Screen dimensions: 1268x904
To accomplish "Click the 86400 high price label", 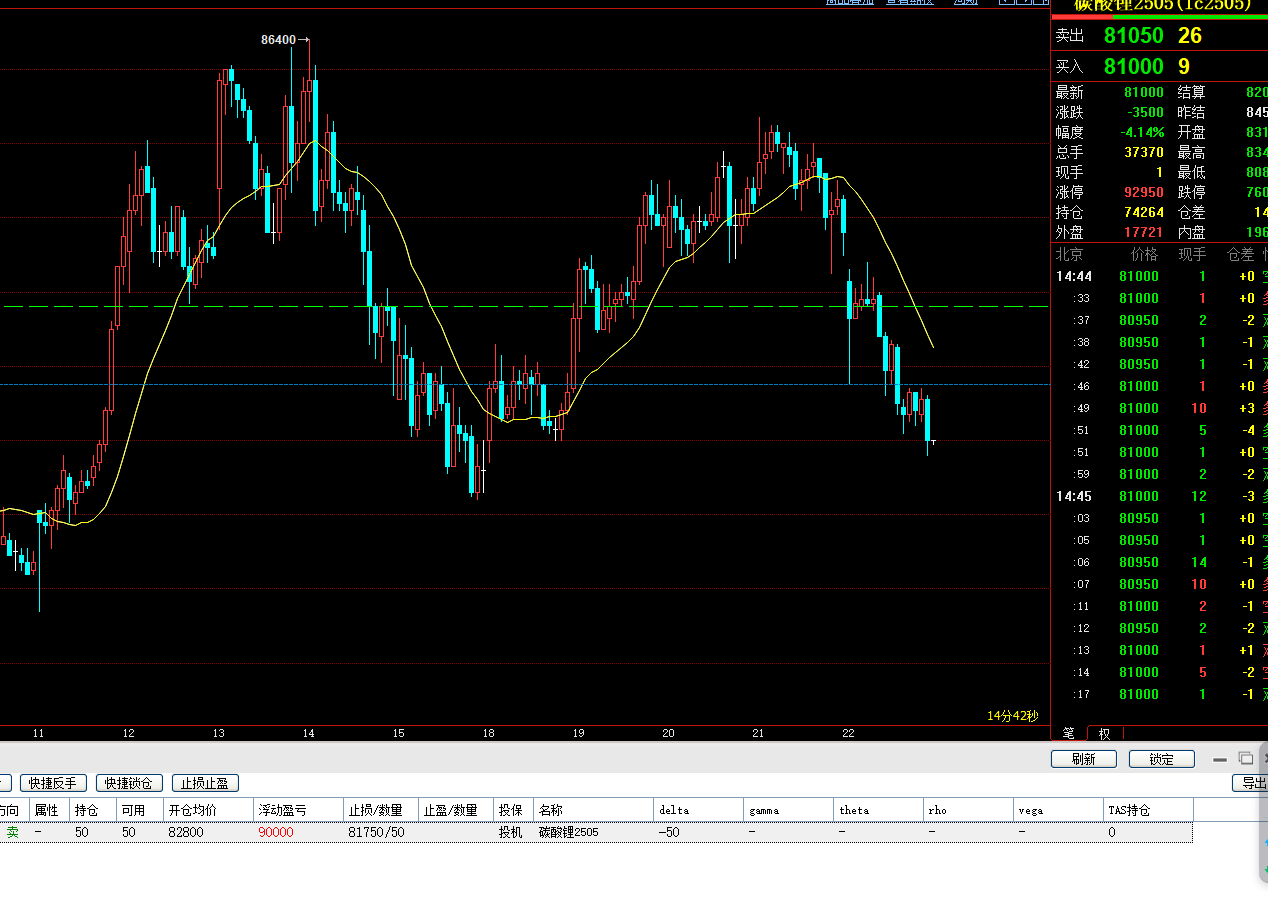I will (280, 40).
